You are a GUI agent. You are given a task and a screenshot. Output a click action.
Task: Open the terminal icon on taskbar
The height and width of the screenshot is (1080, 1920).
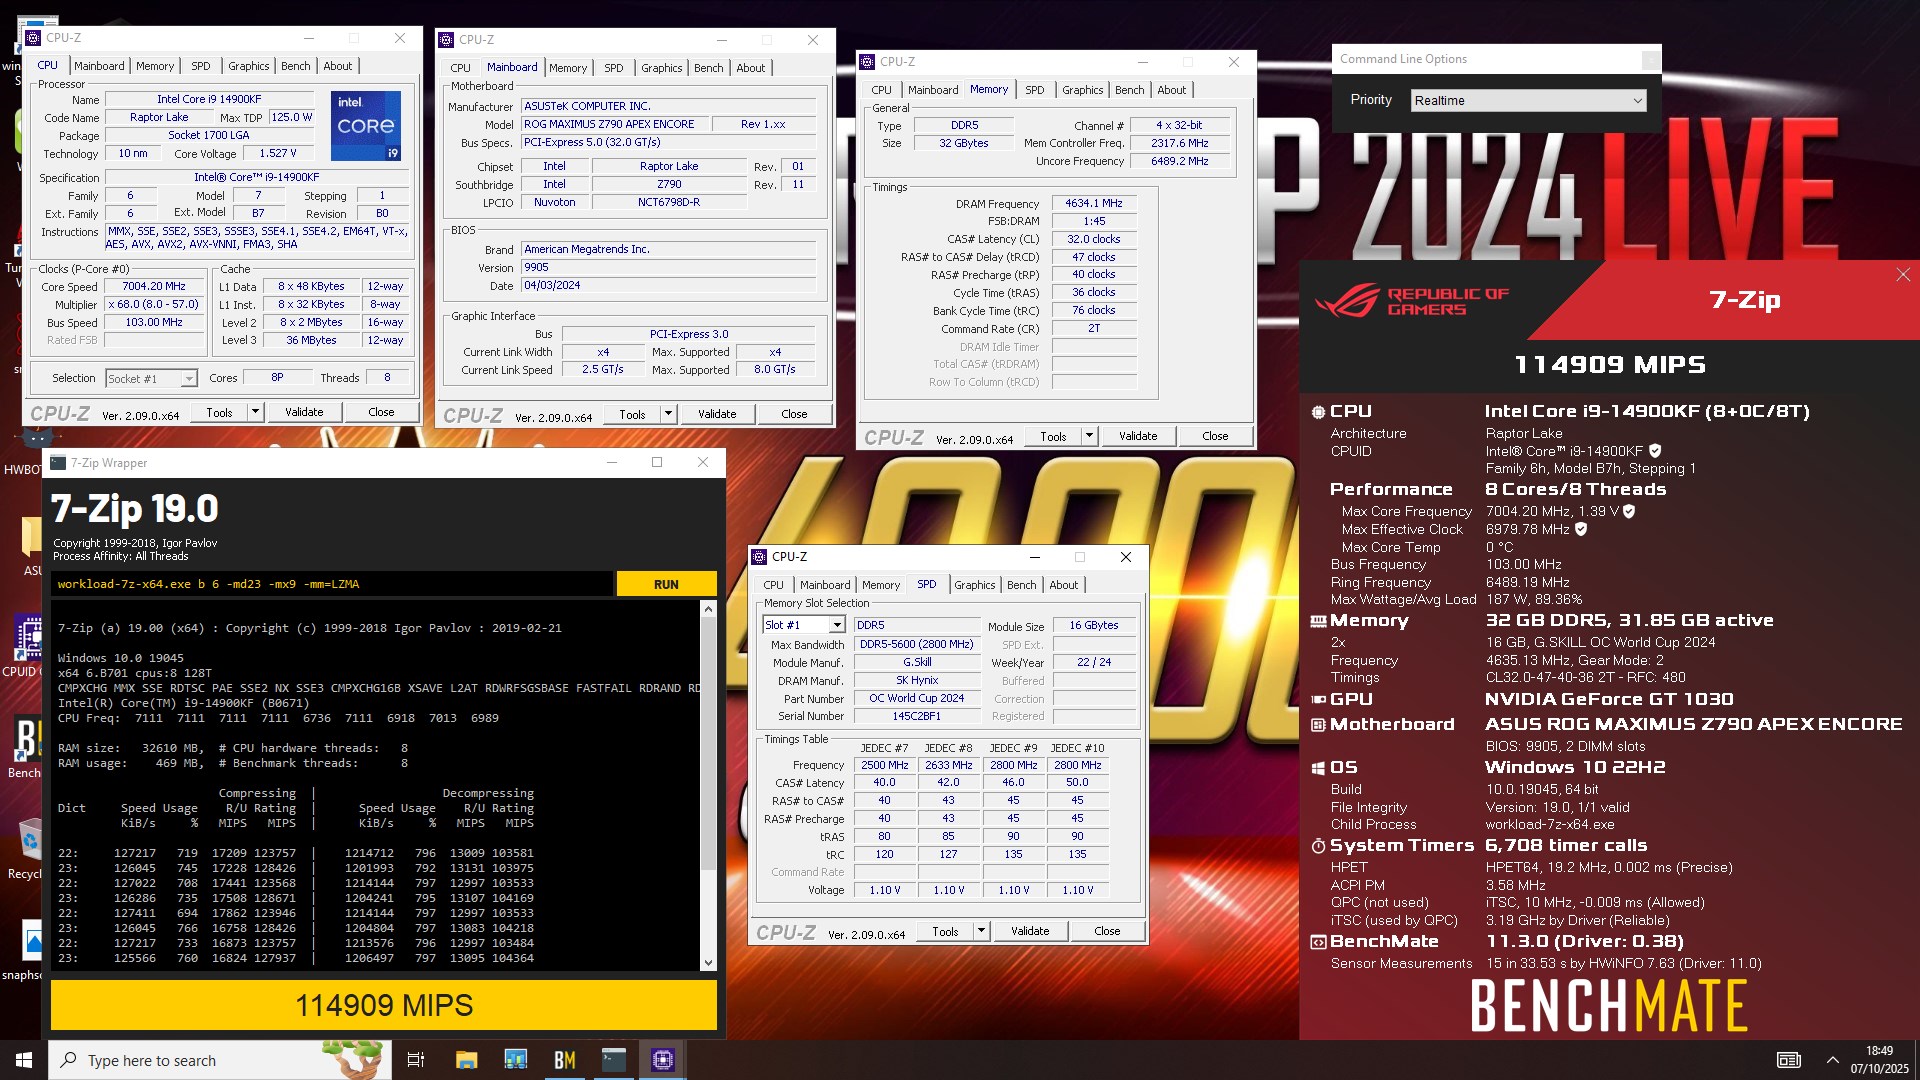pos(614,1060)
